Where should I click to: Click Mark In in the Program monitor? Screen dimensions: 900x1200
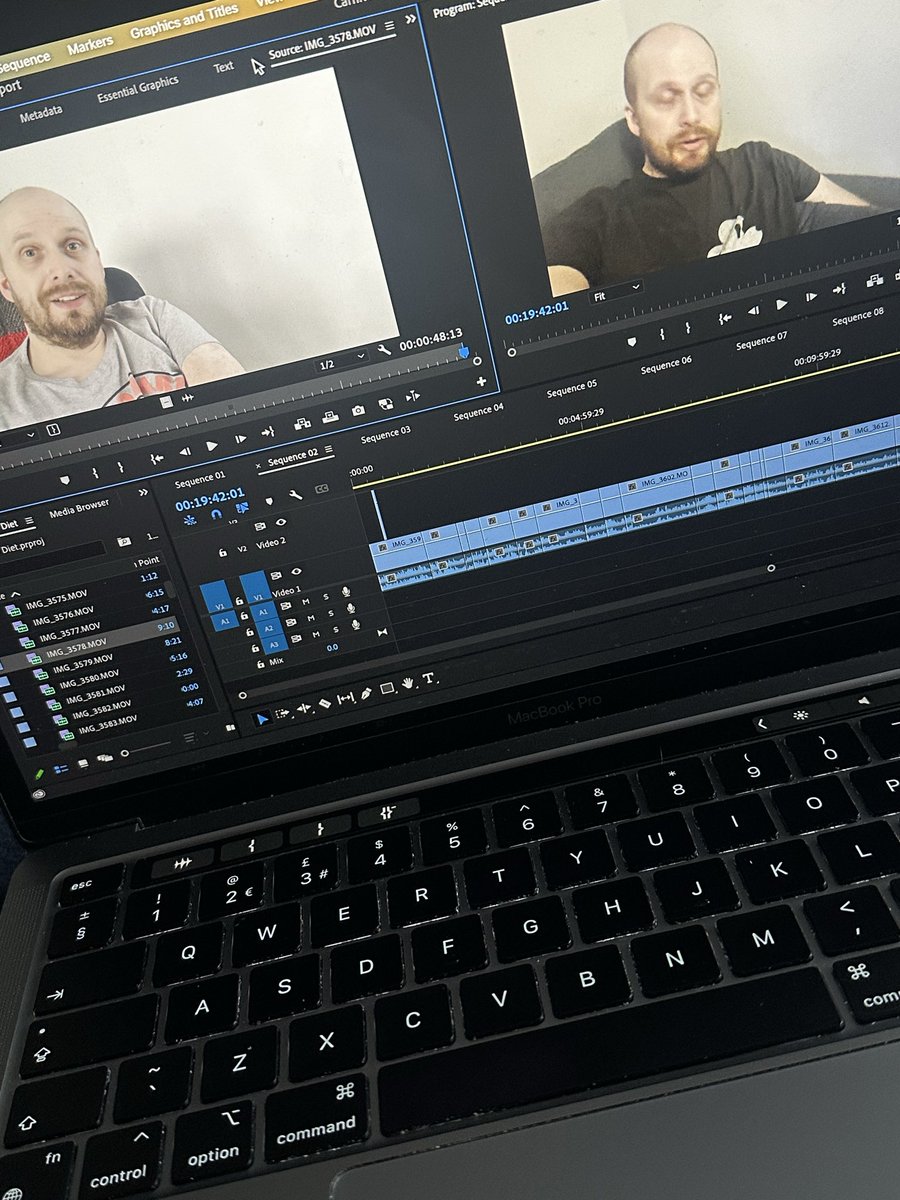click(x=662, y=334)
